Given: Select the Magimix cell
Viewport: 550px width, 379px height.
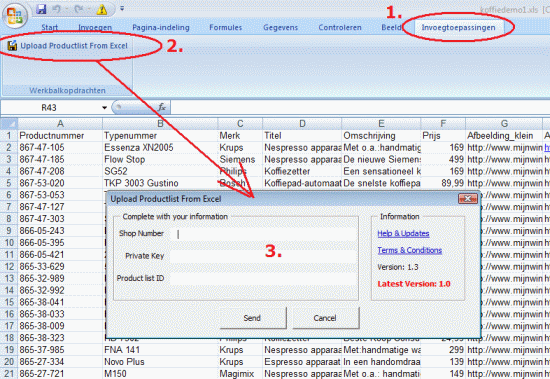Looking at the screenshot, I should [240, 373].
